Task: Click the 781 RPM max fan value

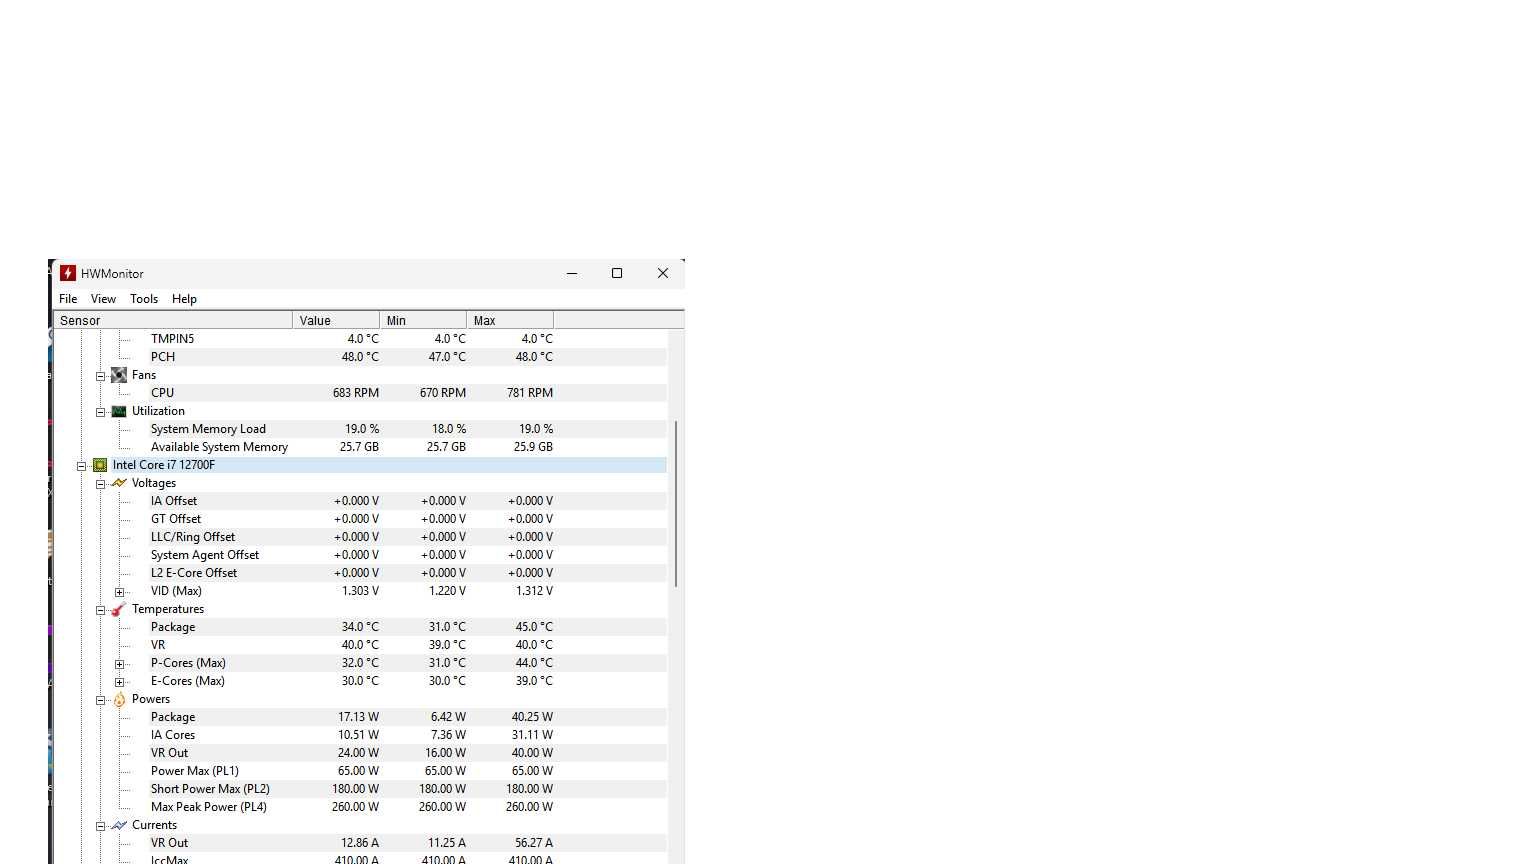Action: 530,393
